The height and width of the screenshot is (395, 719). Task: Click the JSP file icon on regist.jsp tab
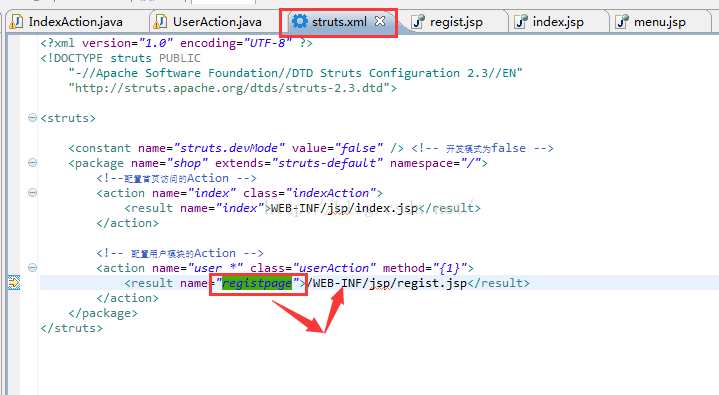417,22
